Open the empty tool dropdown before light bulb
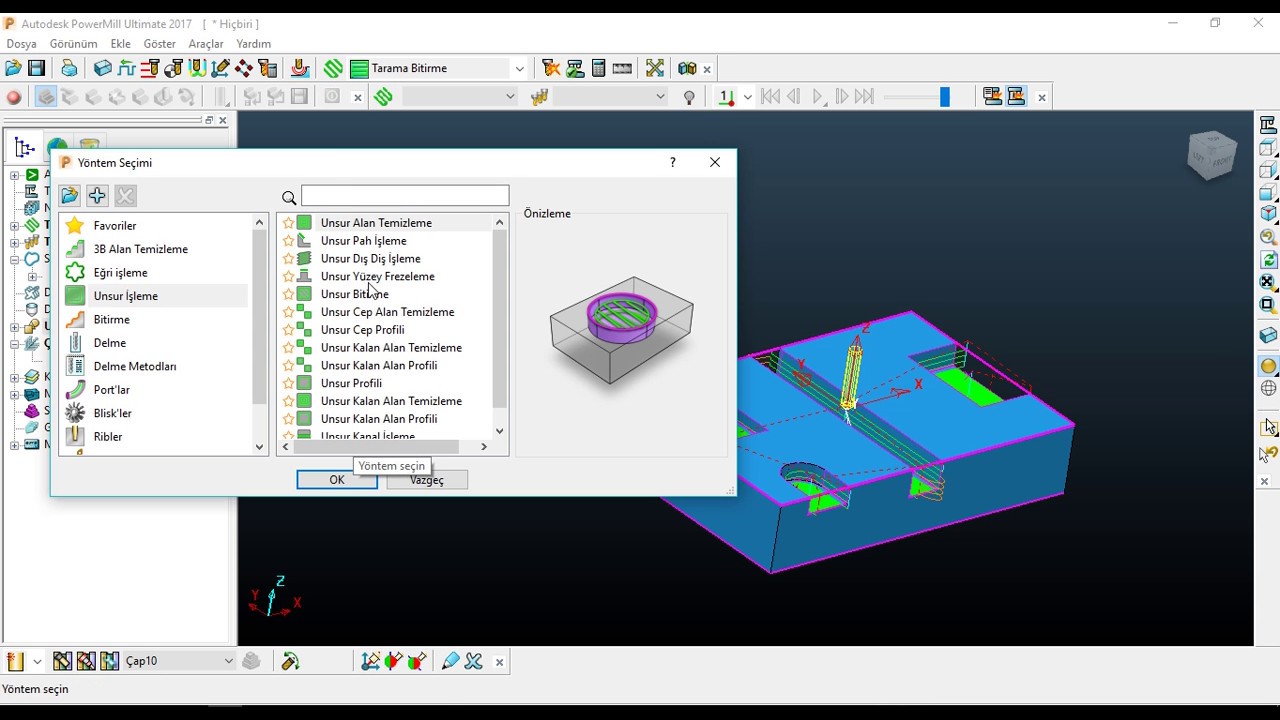Viewport: 1280px width, 720px height. click(660, 97)
